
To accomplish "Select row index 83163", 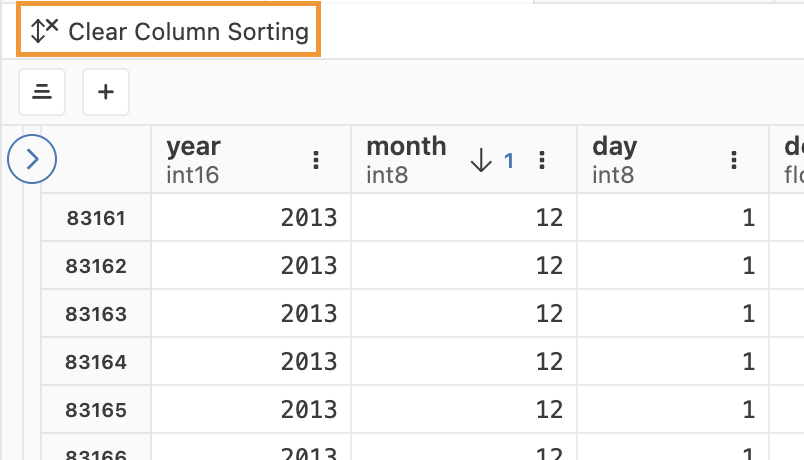I will tap(96, 314).
